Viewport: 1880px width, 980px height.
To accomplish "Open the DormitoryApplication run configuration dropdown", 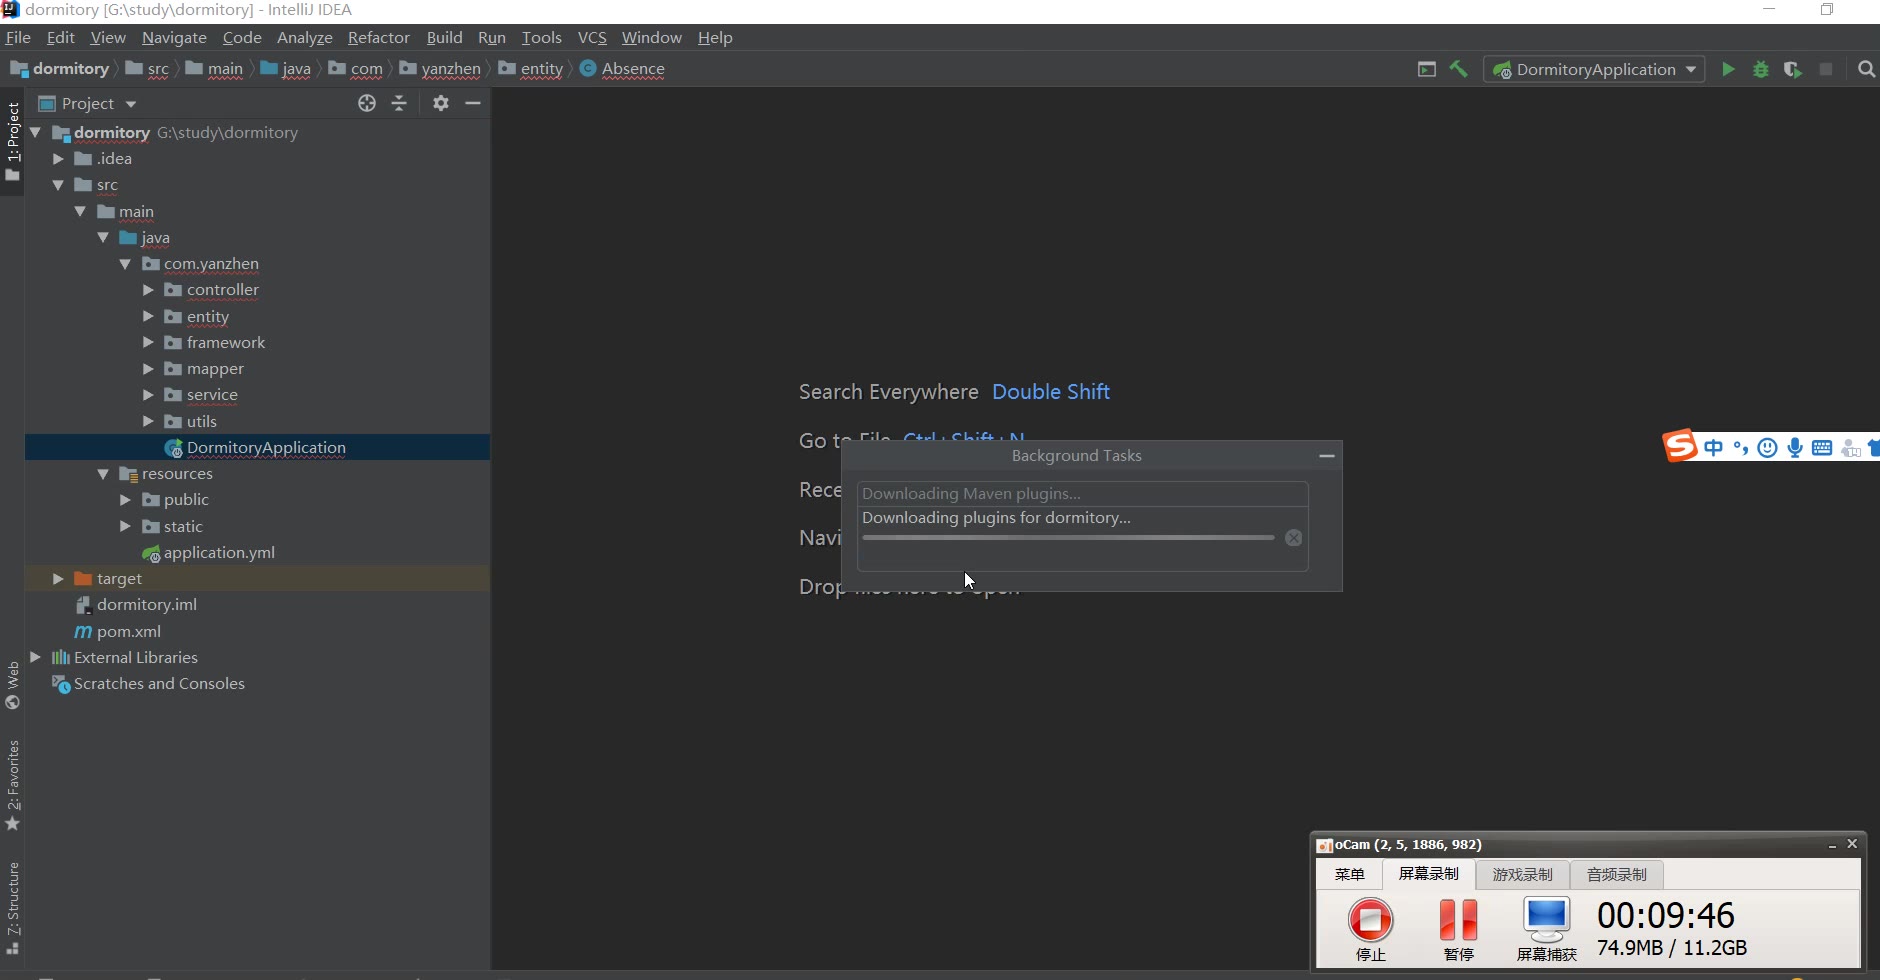I will coord(1594,69).
